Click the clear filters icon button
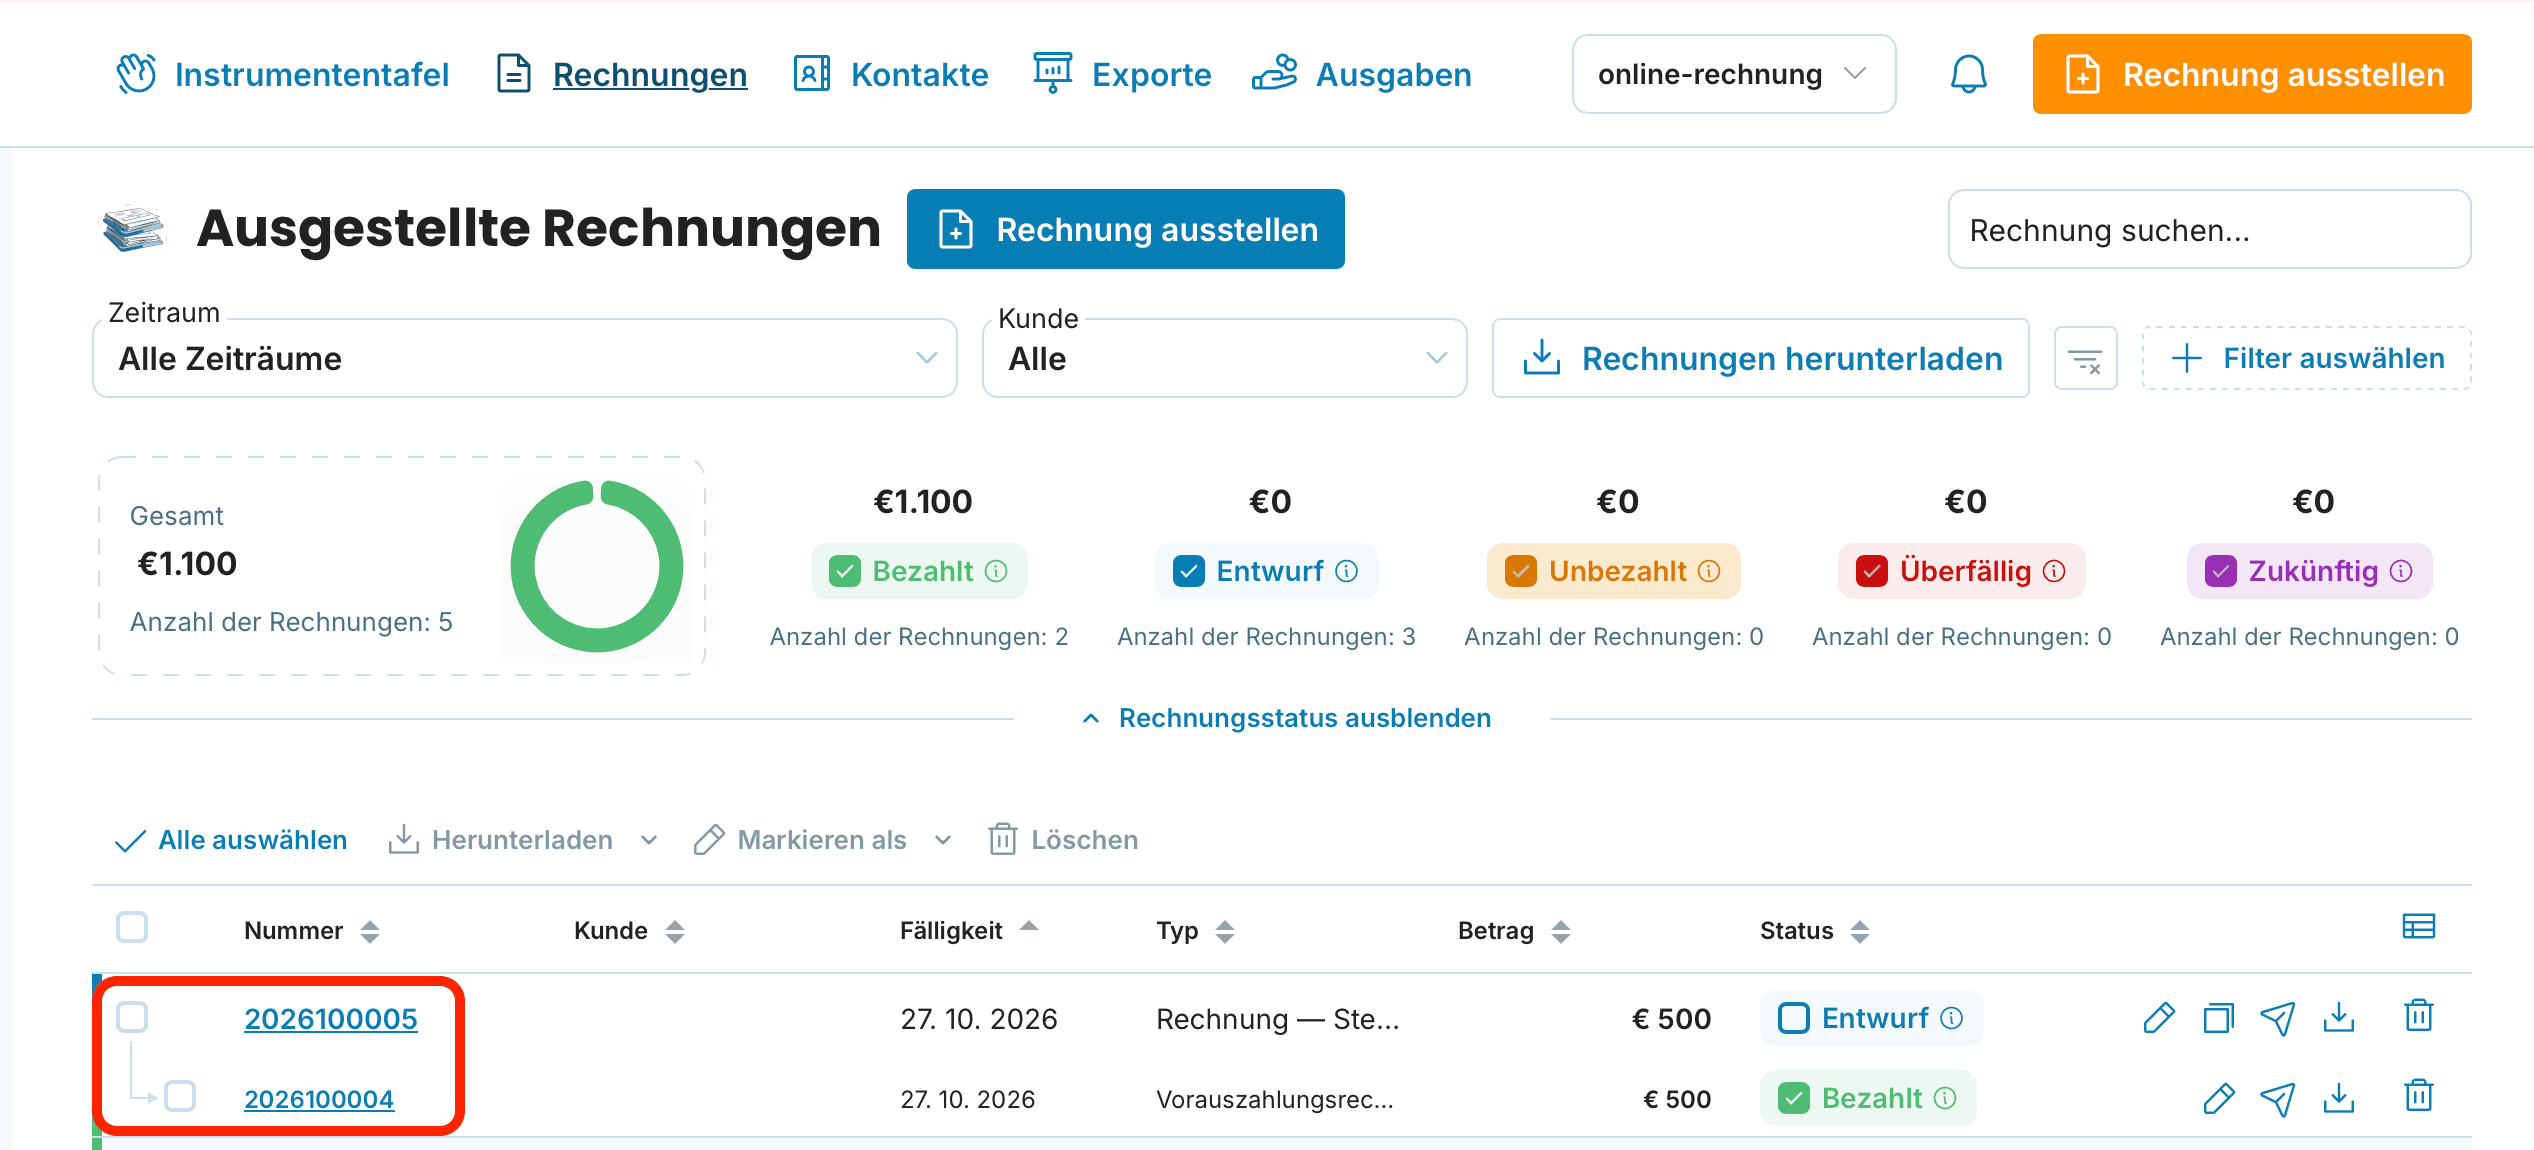This screenshot has width=2534, height=1150. [x=2085, y=359]
